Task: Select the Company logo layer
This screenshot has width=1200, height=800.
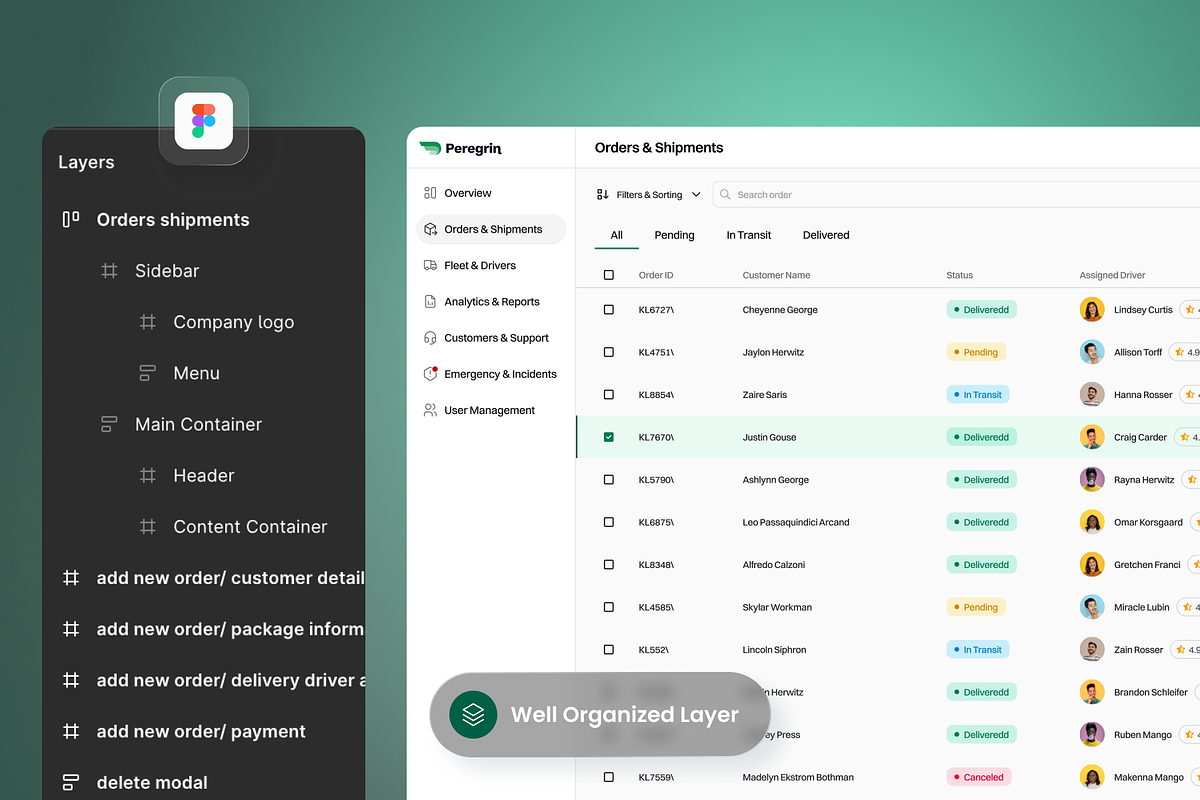Action: (x=234, y=322)
